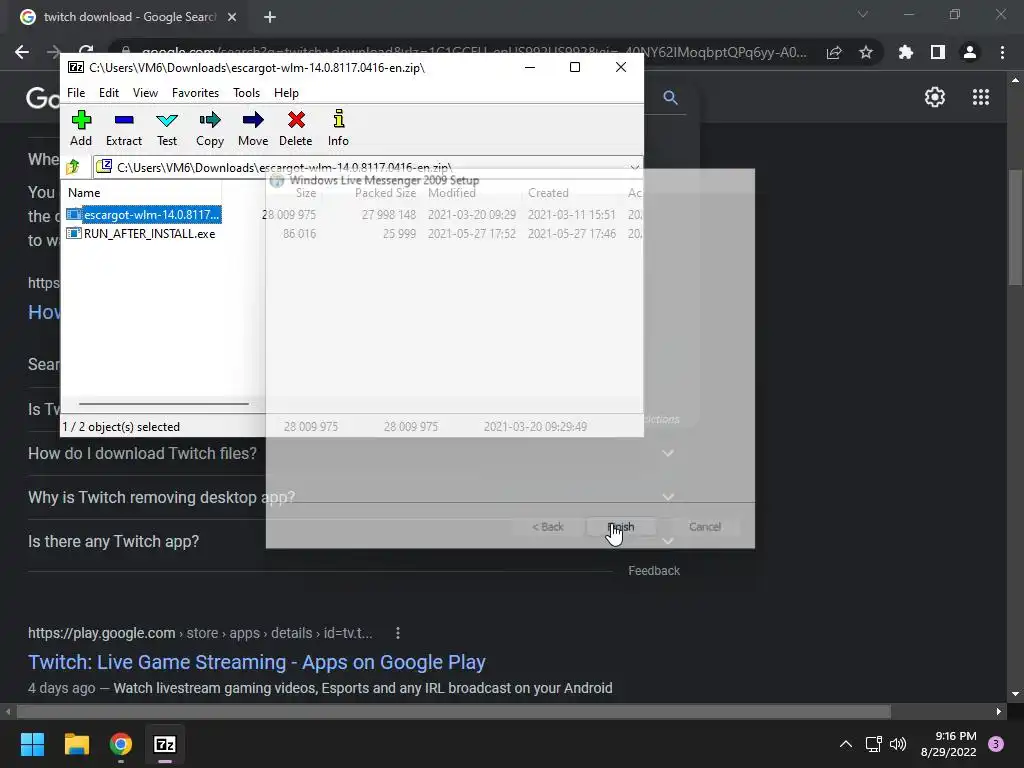1024x768 pixels.
Task: Open the Edit menu in 7-Zip
Action: tap(108, 93)
